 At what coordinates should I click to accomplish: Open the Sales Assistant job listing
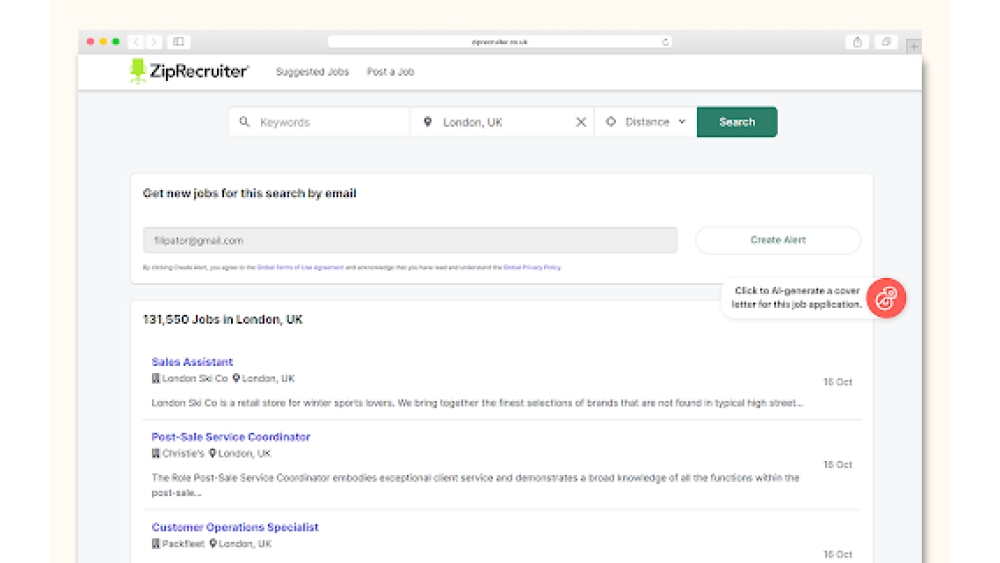point(192,362)
